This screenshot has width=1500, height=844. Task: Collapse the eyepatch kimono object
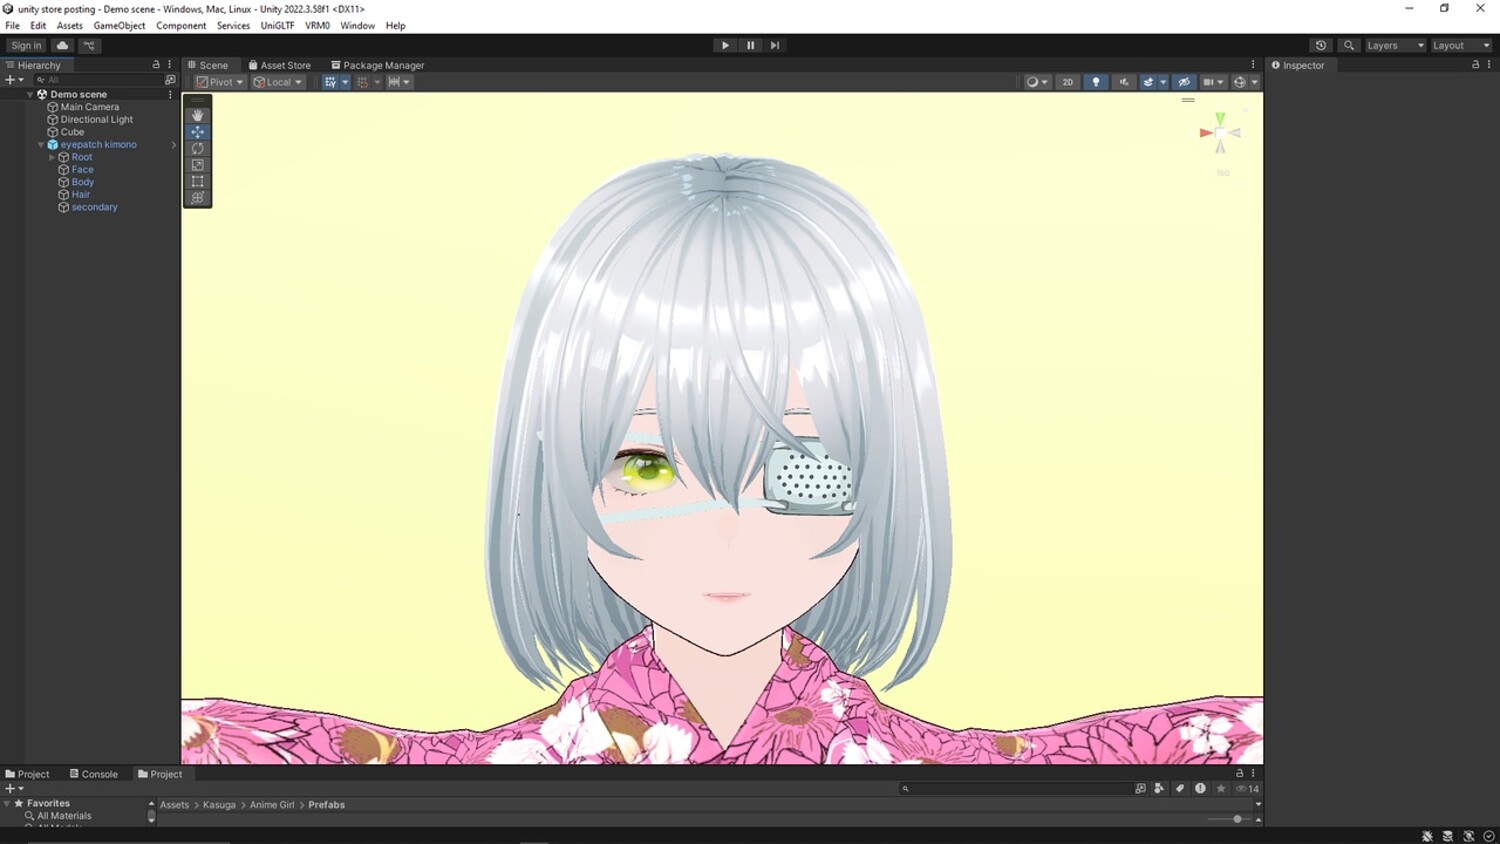point(41,145)
